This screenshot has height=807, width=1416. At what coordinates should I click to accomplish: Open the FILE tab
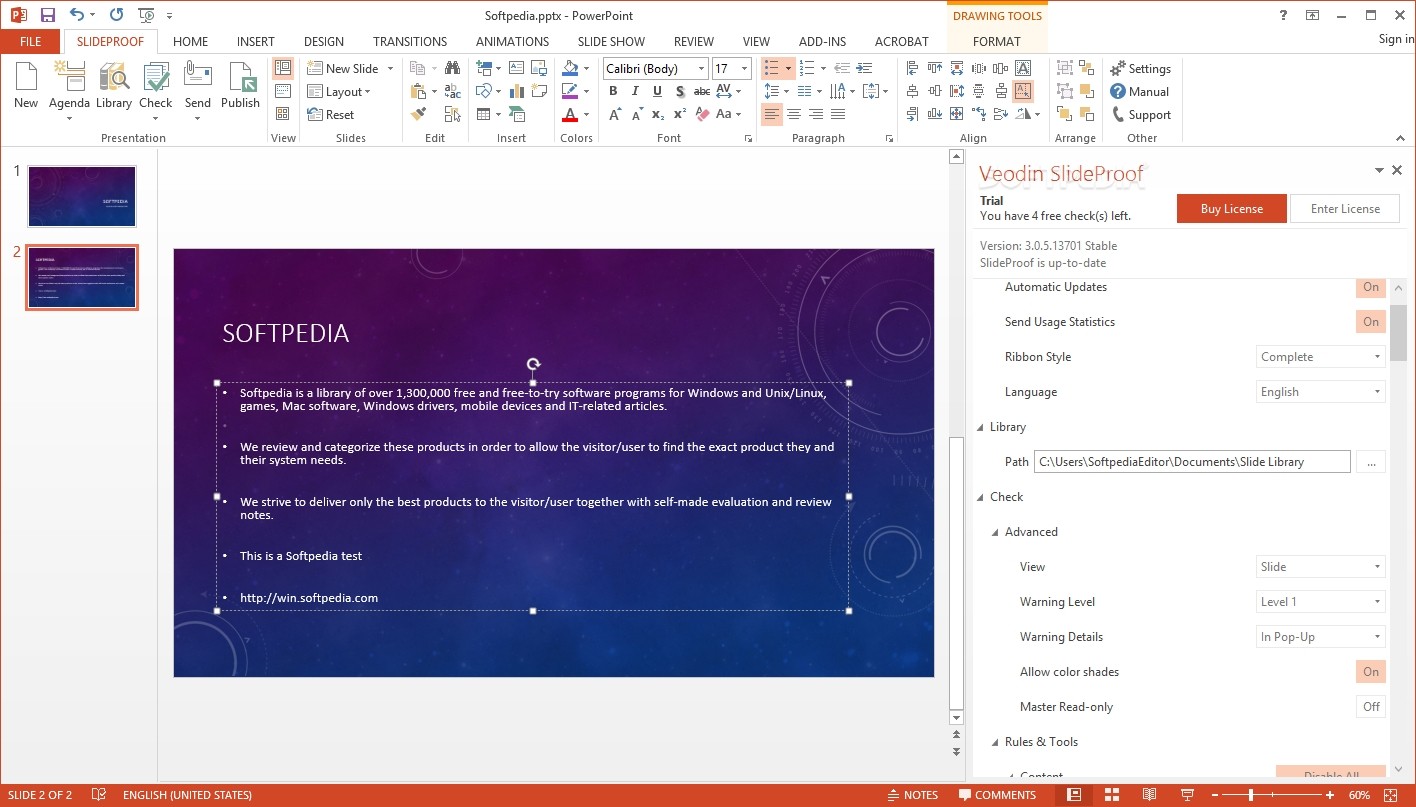pos(30,42)
